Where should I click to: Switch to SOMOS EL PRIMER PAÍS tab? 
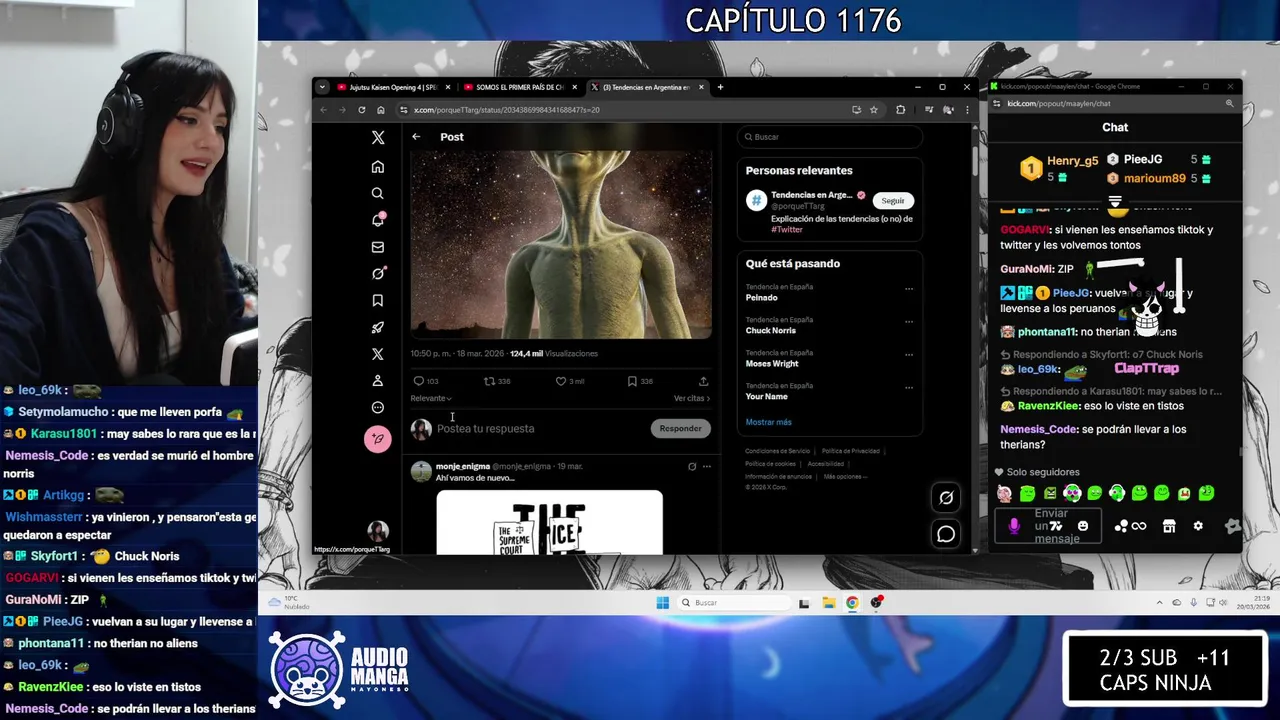pos(520,87)
